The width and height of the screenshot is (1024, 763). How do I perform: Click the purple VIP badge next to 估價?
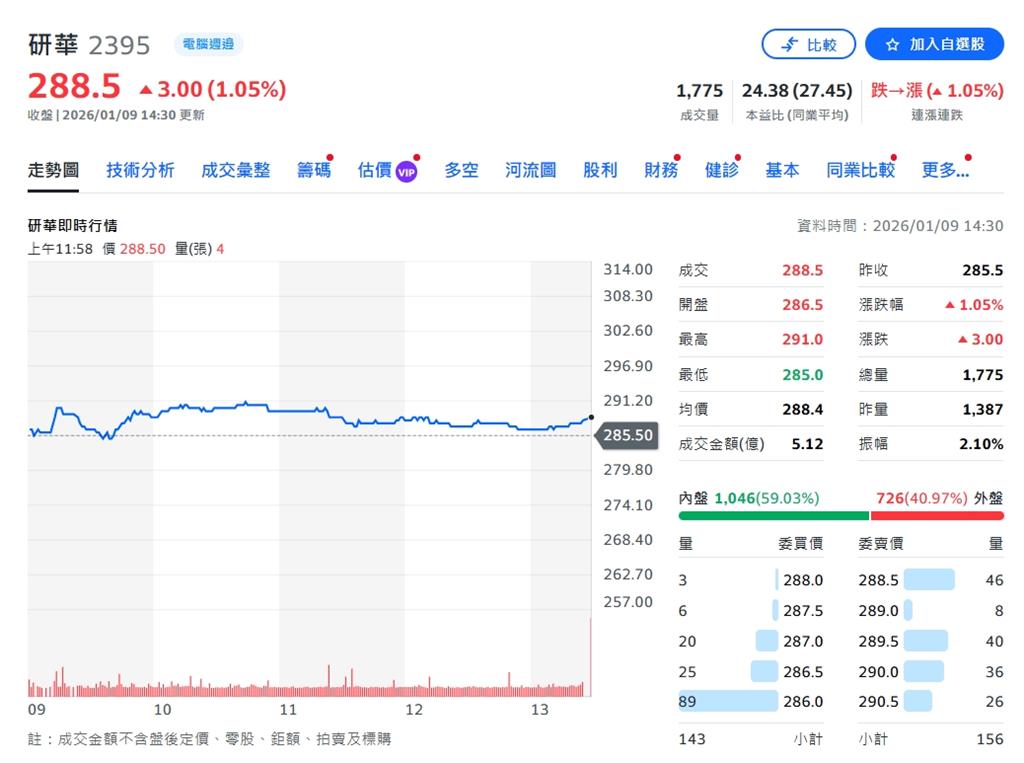click(406, 171)
